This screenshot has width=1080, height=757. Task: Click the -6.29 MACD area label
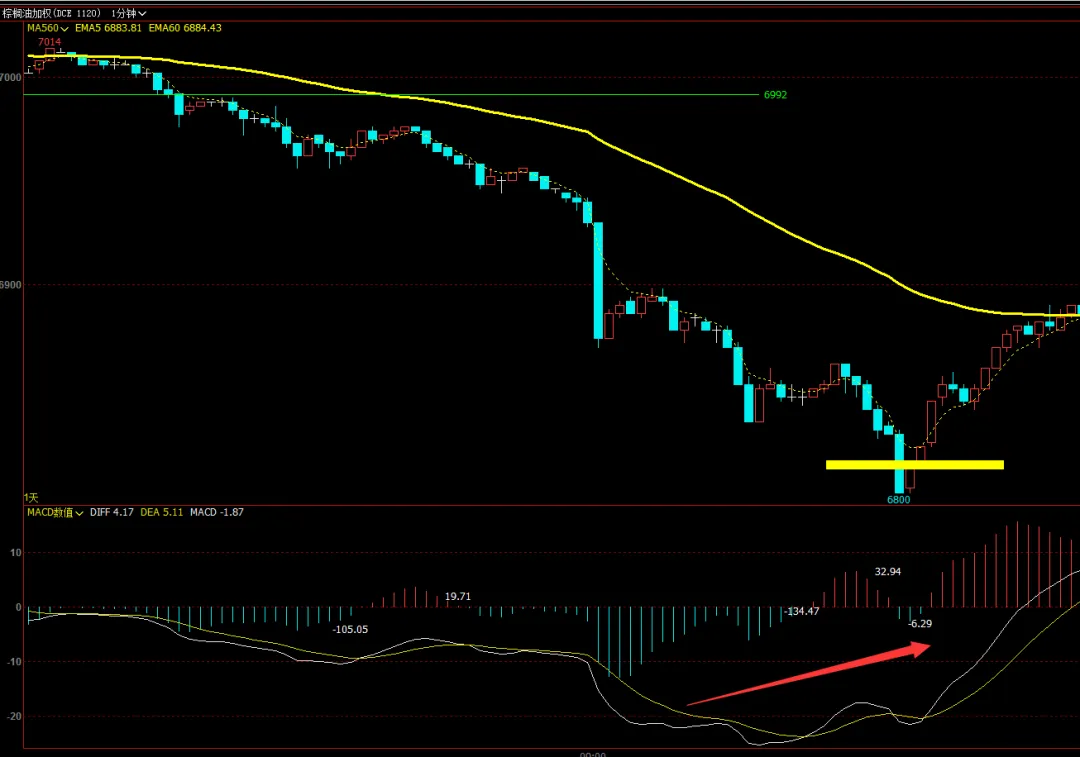click(920, 624)
